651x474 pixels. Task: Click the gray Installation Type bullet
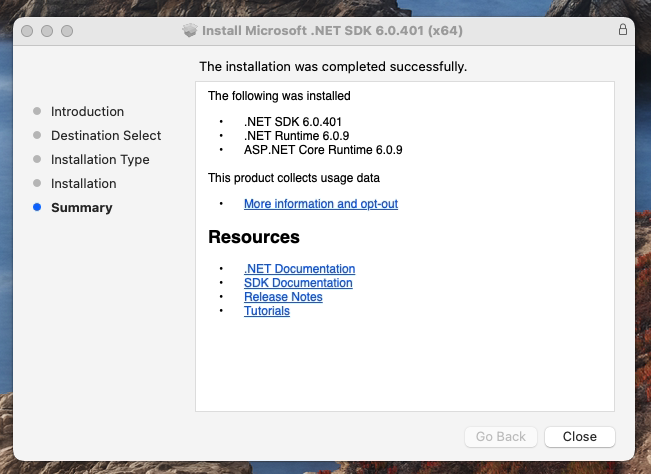(37, 159)
